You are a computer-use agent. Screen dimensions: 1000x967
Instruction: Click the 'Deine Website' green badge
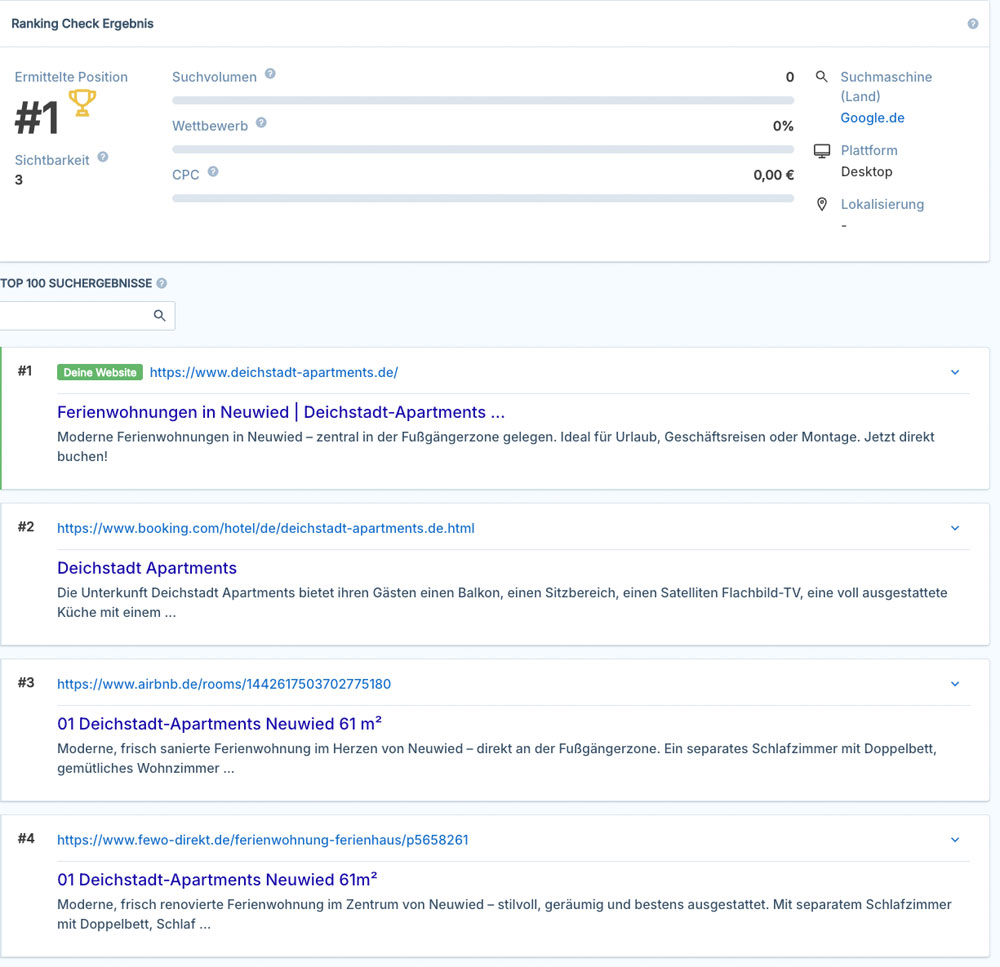(100, 373)
